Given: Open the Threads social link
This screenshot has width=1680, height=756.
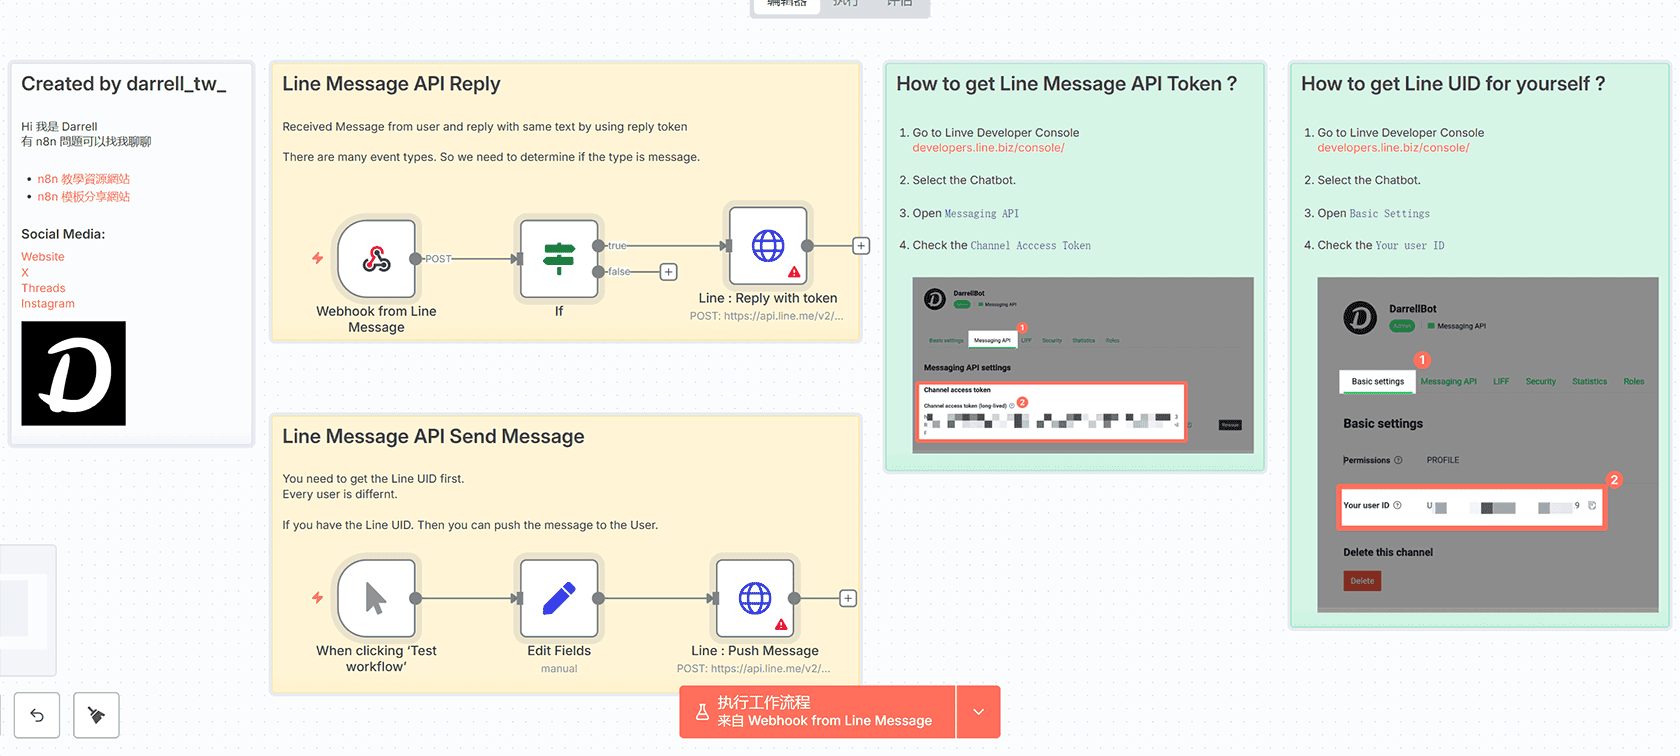Looking at the screenshot, I should 43,288.
